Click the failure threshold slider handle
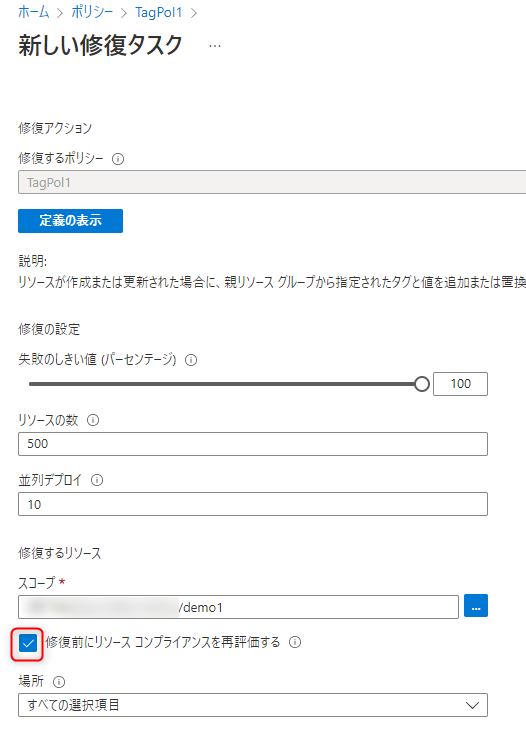 pos(422,384)
